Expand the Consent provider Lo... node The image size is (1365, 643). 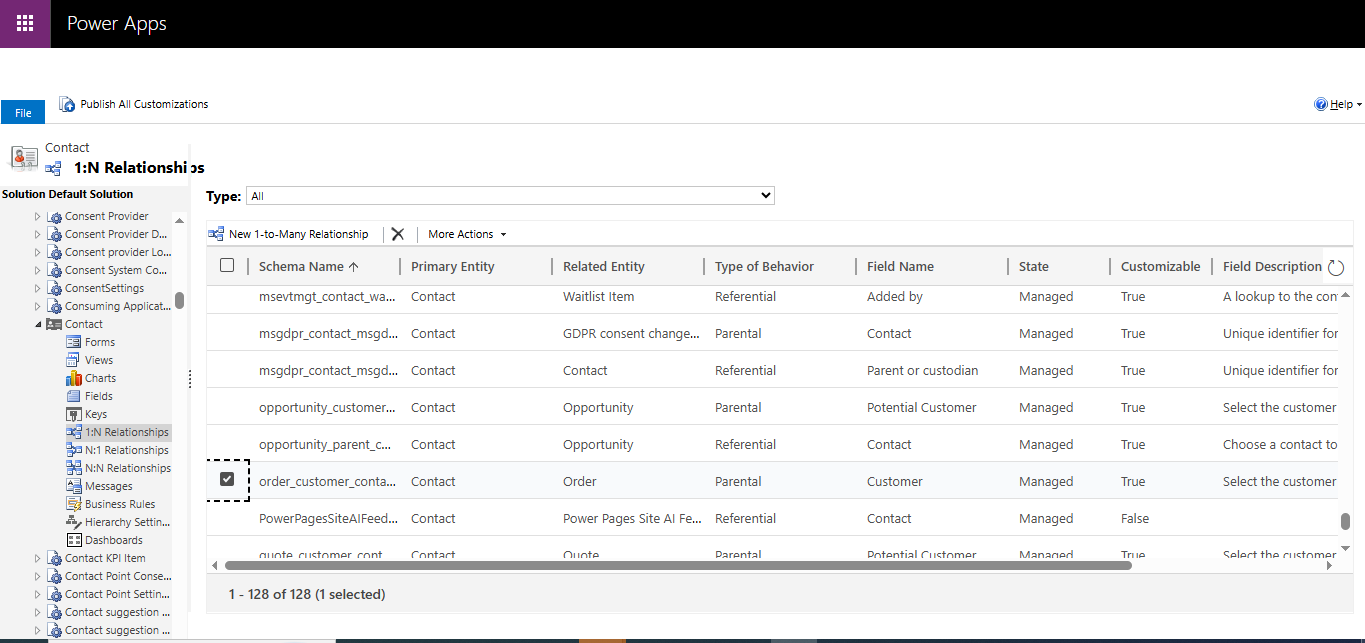[39, 252]
